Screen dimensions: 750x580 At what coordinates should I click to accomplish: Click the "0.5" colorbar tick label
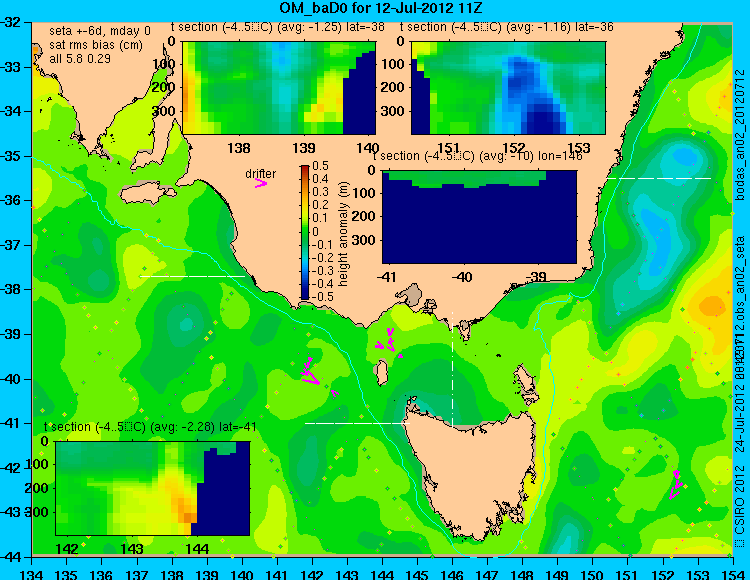pos(320,166)
